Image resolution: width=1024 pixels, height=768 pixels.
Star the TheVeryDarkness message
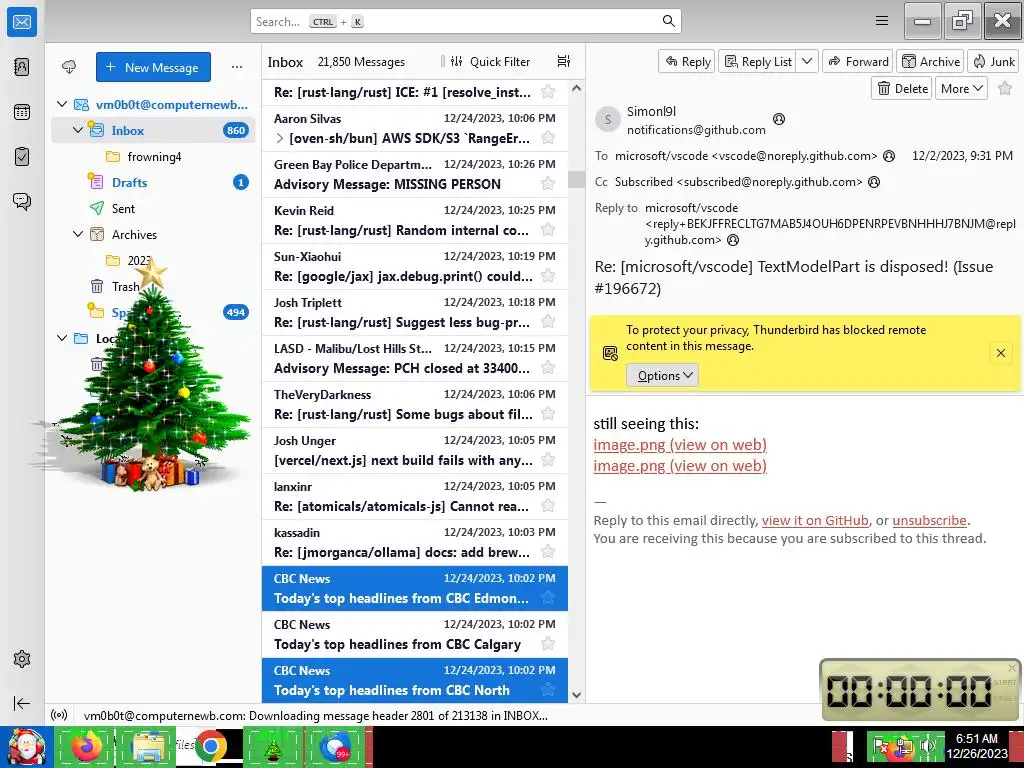pos(548,414)
